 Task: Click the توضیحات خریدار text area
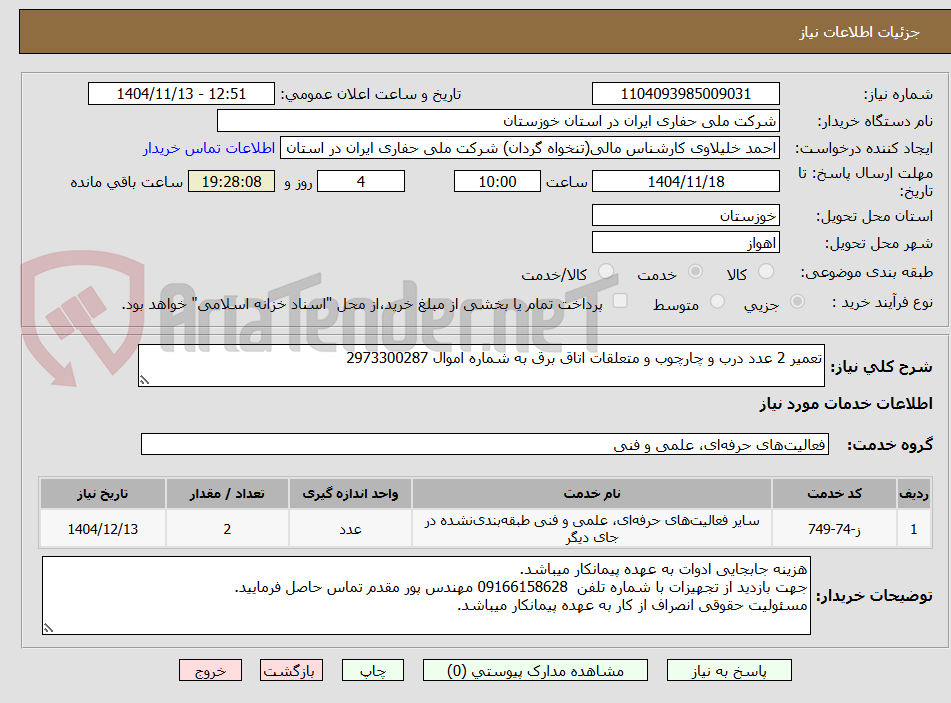[x=426, y=596]
